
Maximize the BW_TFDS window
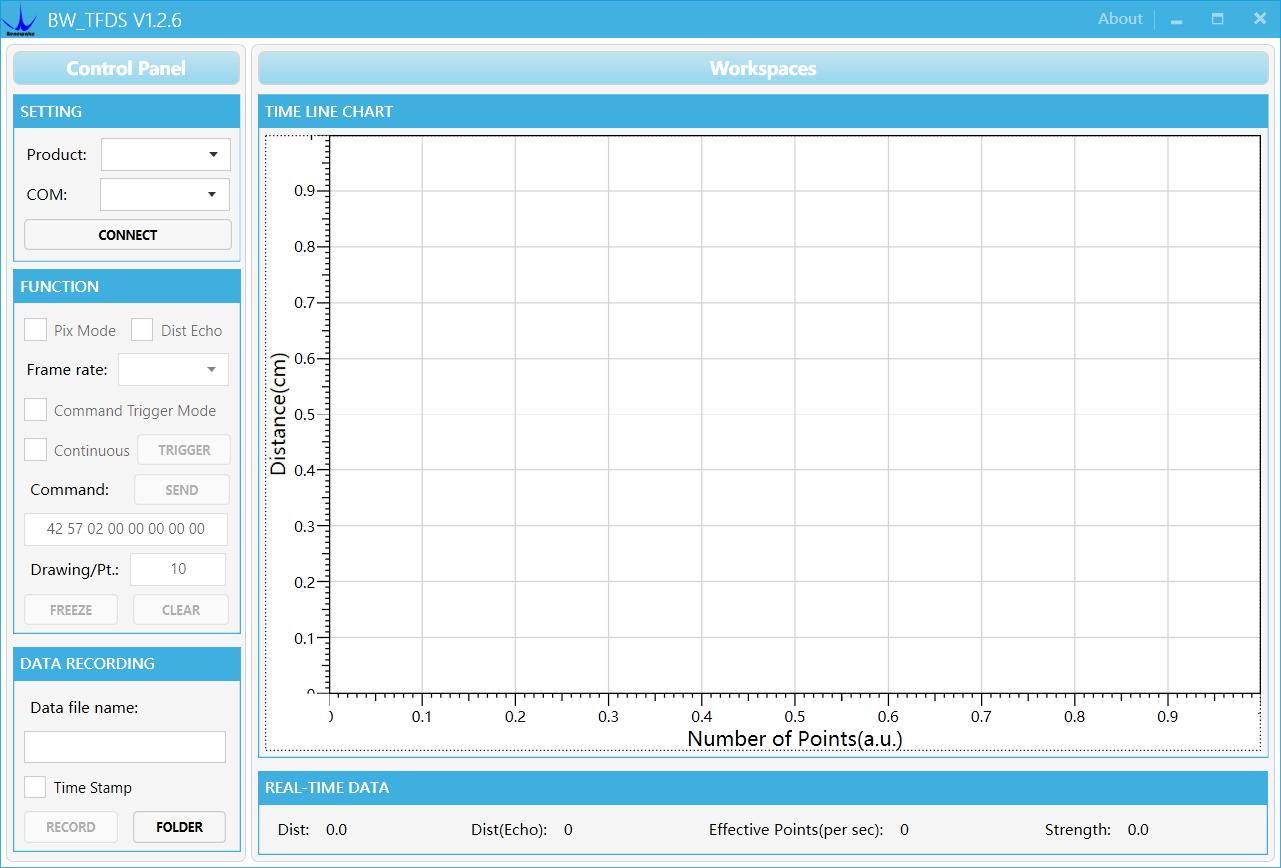click(1218, 19)
